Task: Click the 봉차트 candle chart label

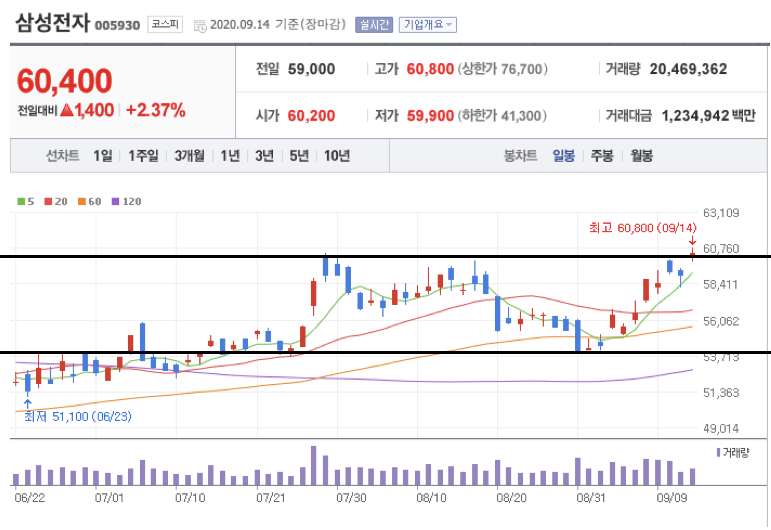Action: (520, 156)
